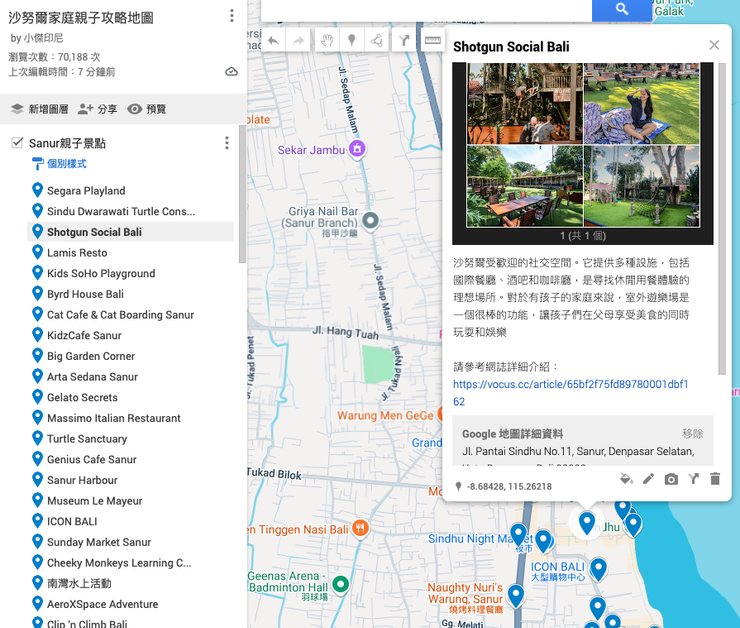Click the trash Delete feature icon

pos(715,479)
